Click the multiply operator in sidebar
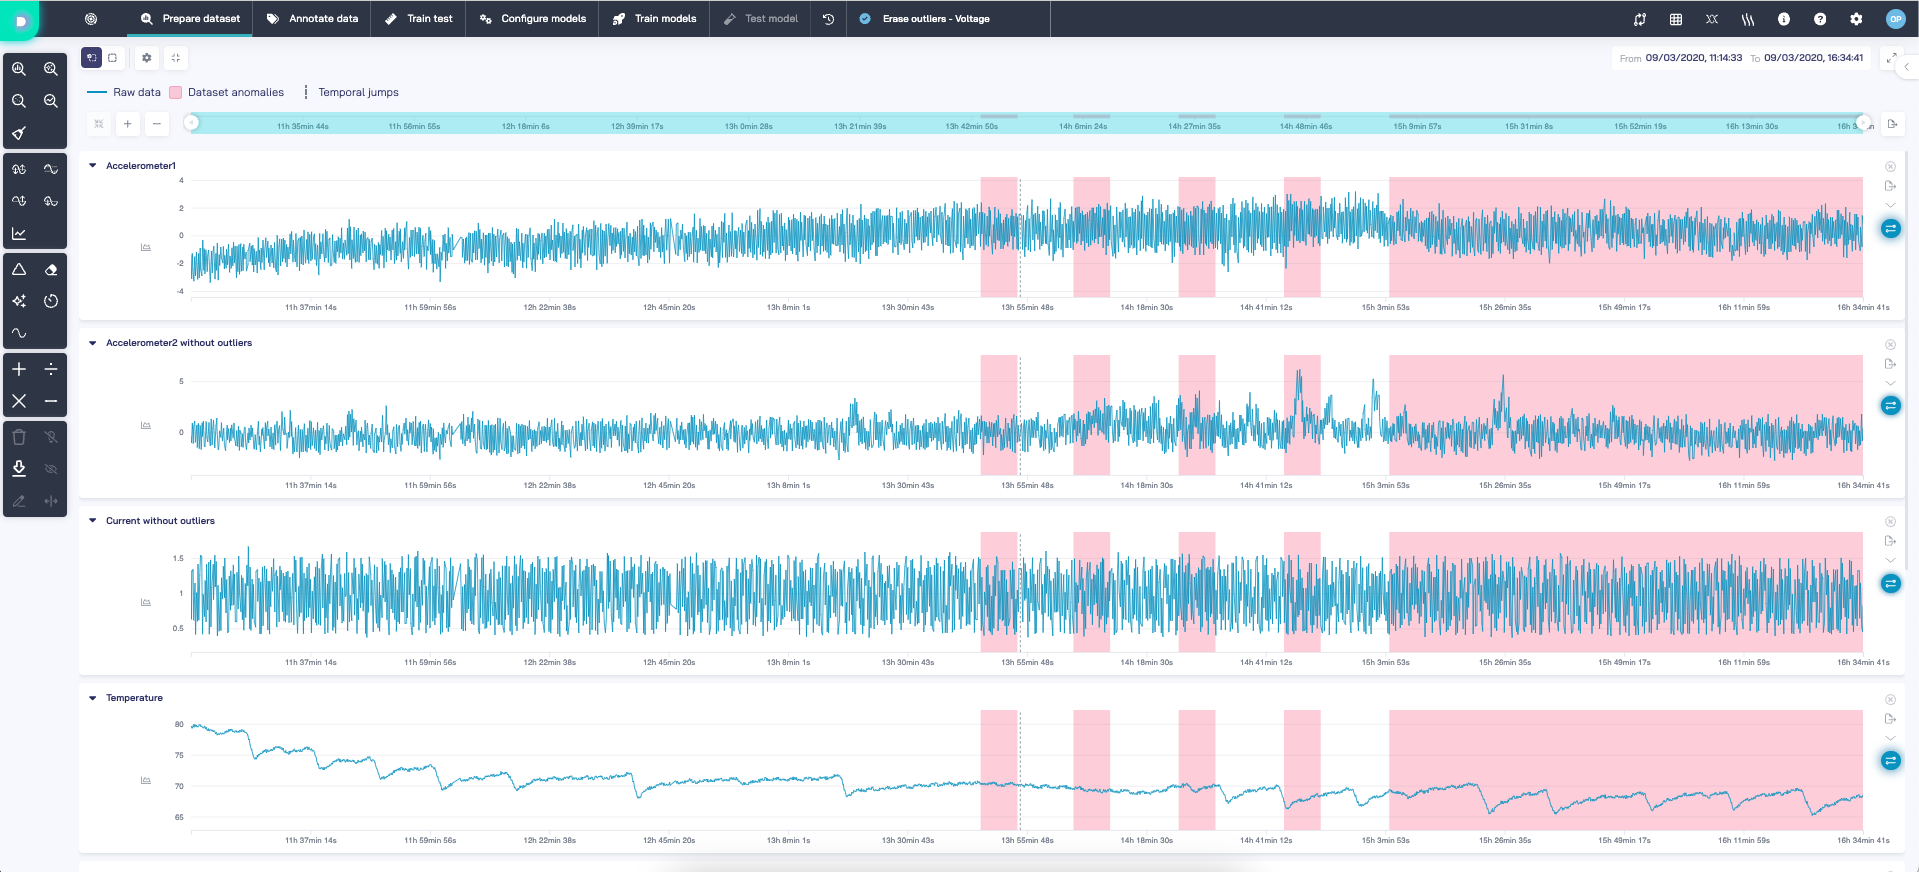Viewport: 1919px width, 872px height. tap(19, 401)
